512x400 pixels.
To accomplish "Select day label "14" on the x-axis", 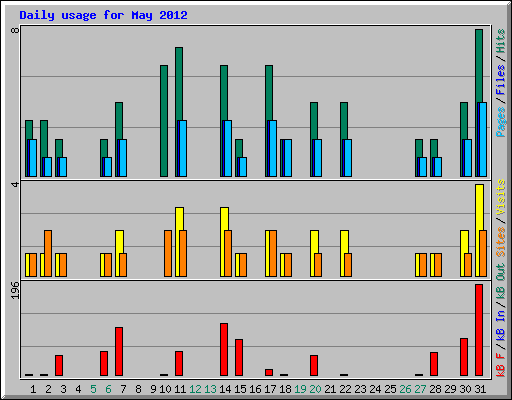I will [x=225, y=389].
